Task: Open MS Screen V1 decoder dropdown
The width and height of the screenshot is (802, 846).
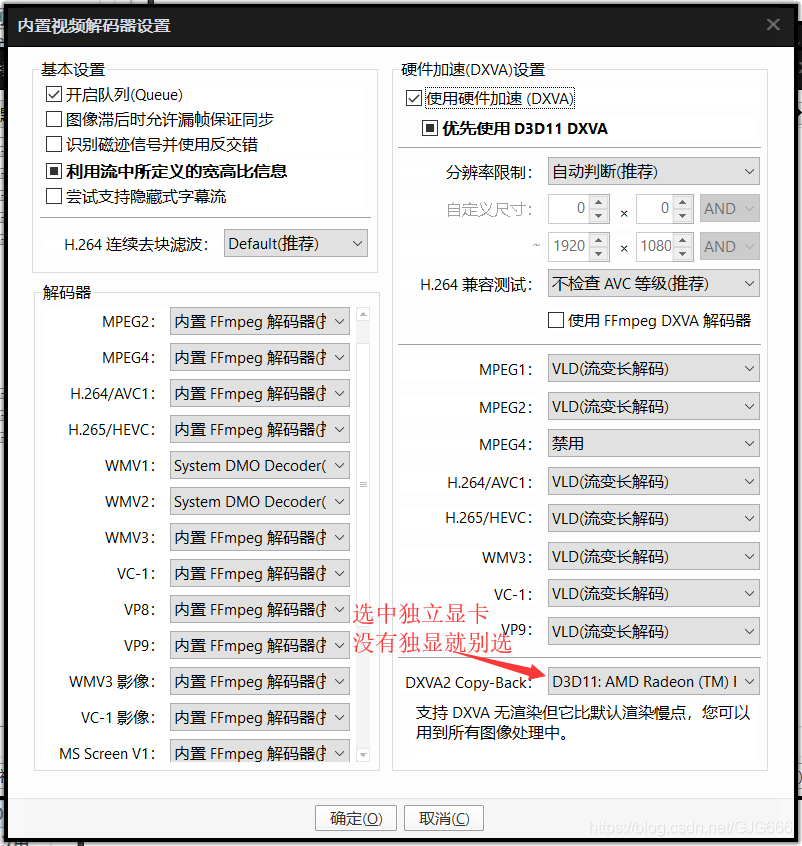Action: 260,751
